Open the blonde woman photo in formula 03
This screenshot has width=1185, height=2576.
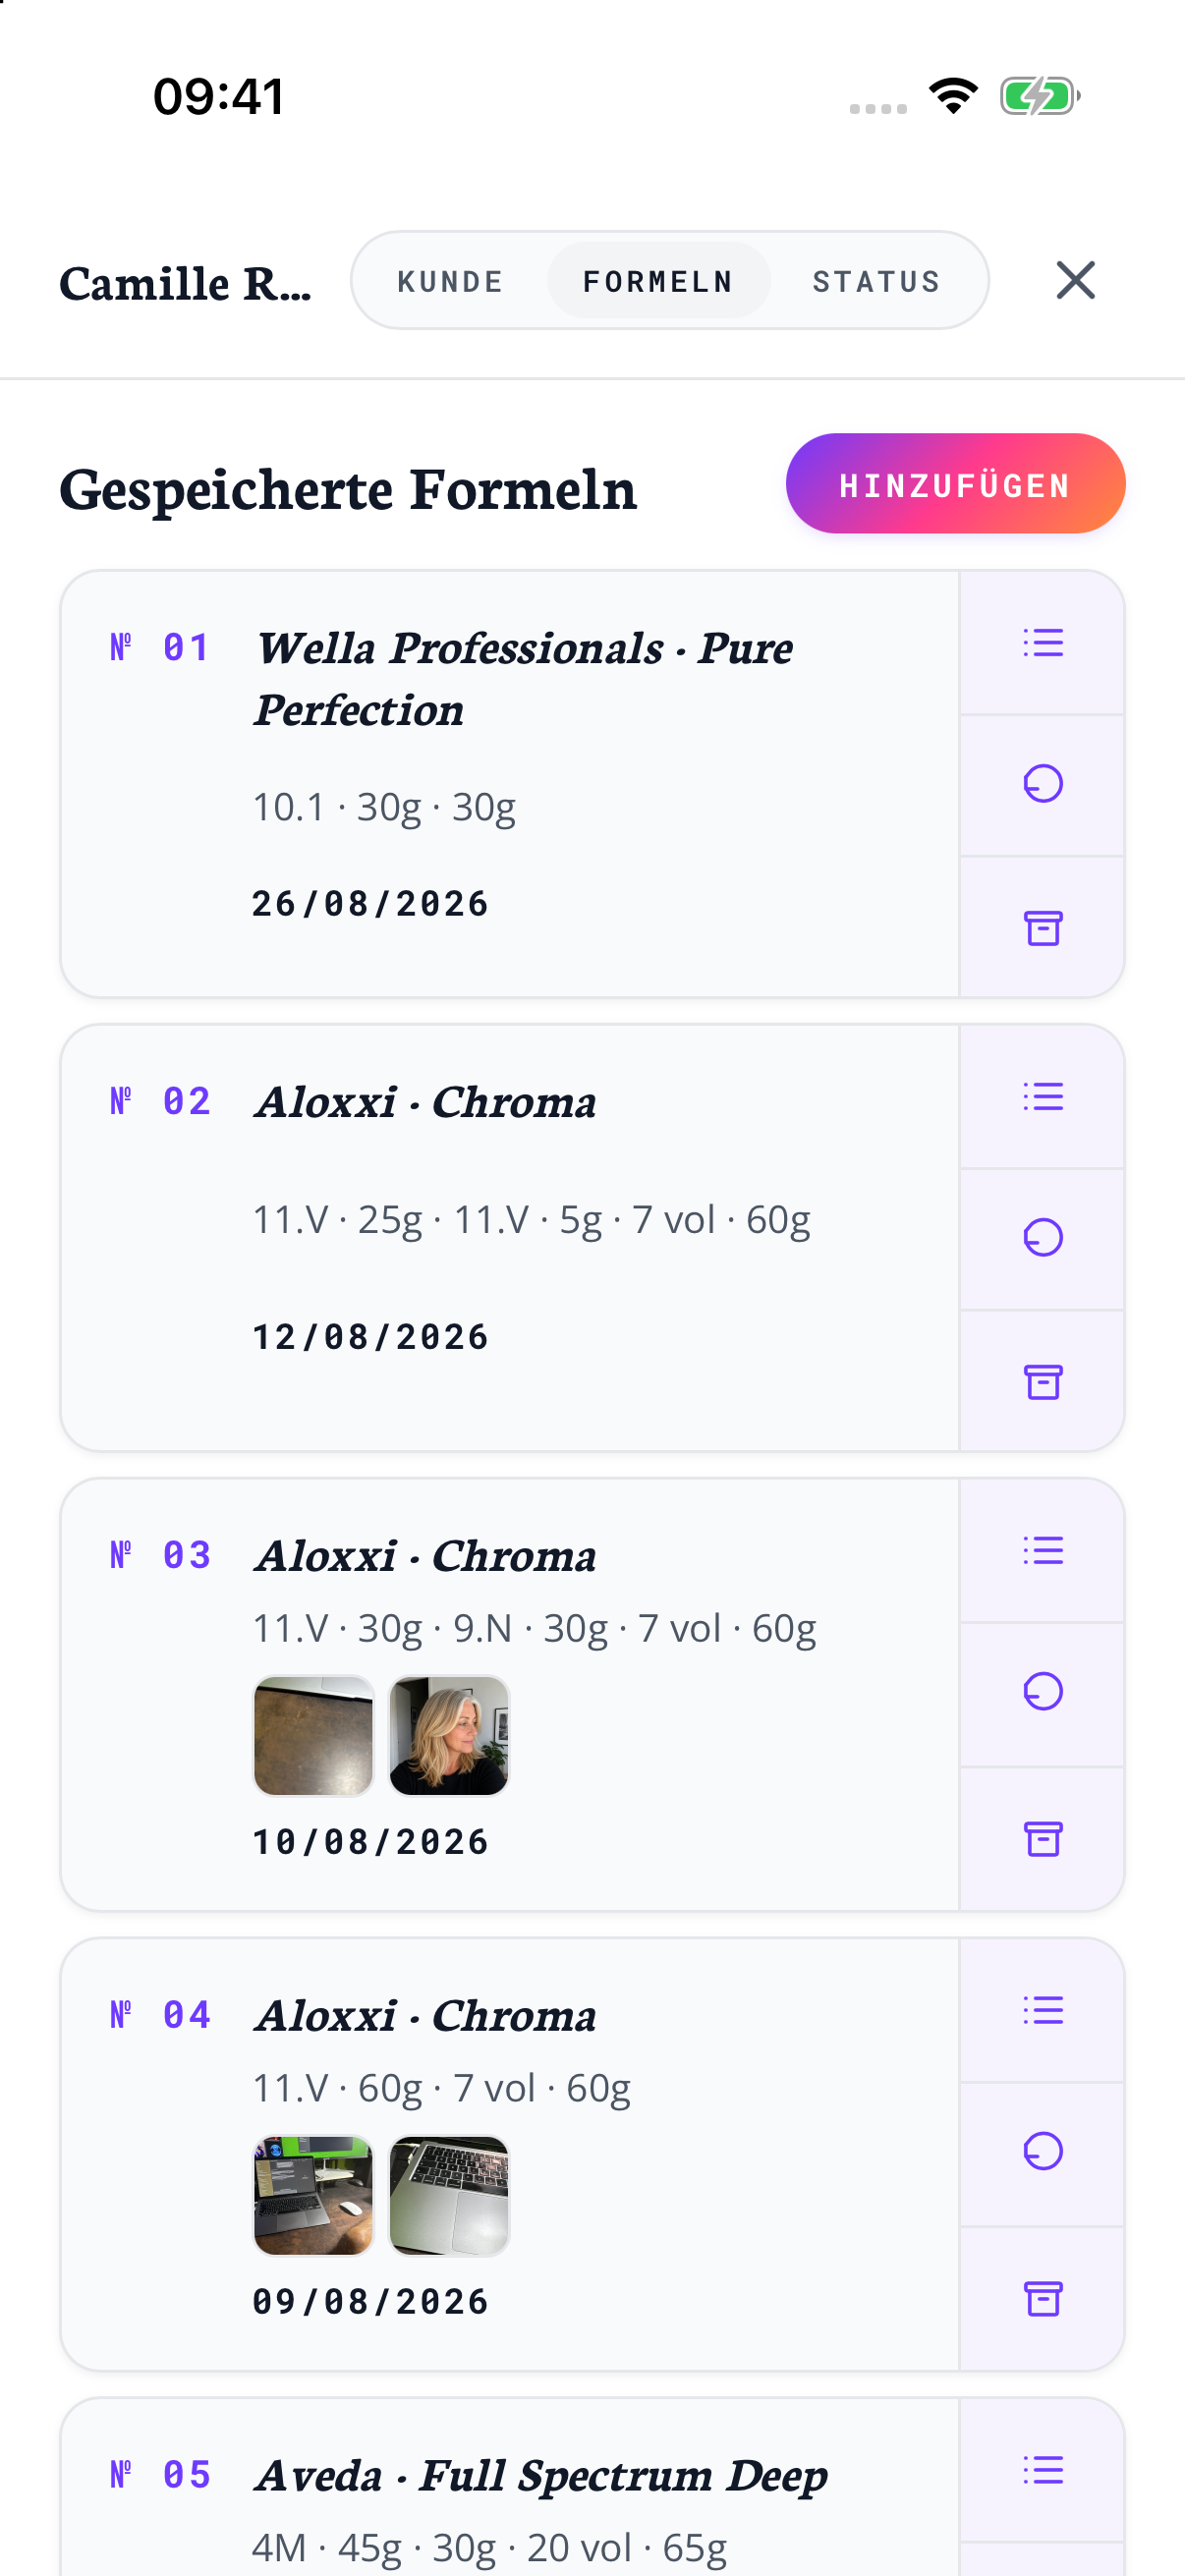coord(449,1736)
